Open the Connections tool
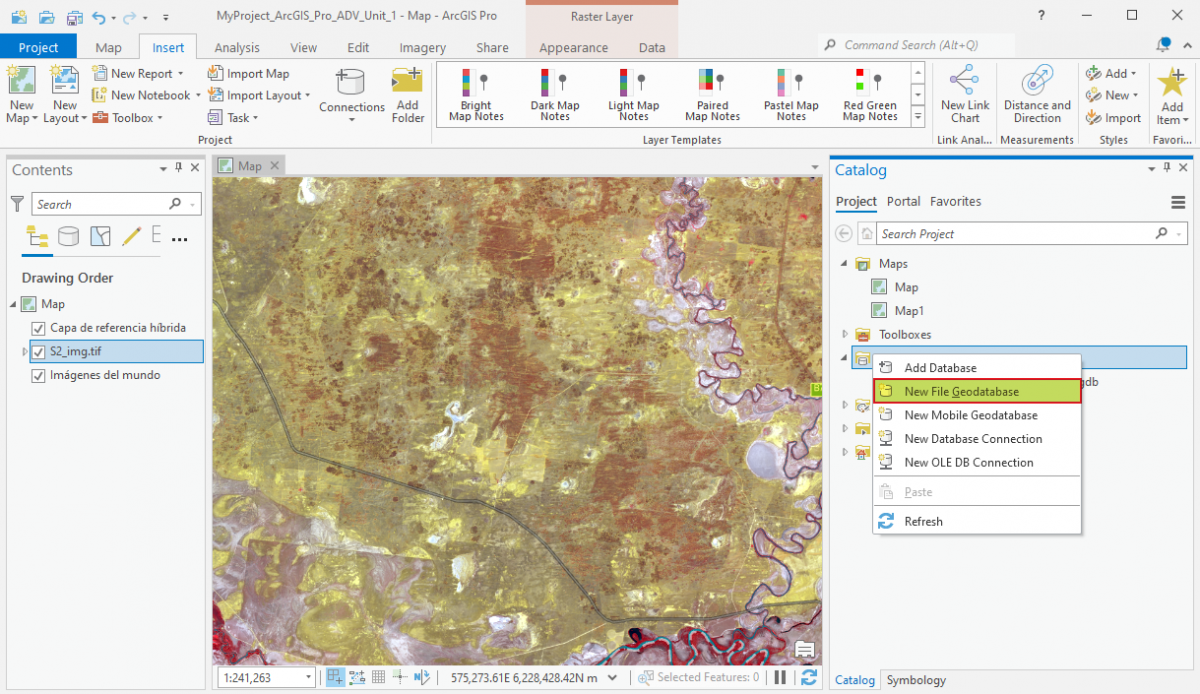1200x694 pixels. click(x=351, y=94)
